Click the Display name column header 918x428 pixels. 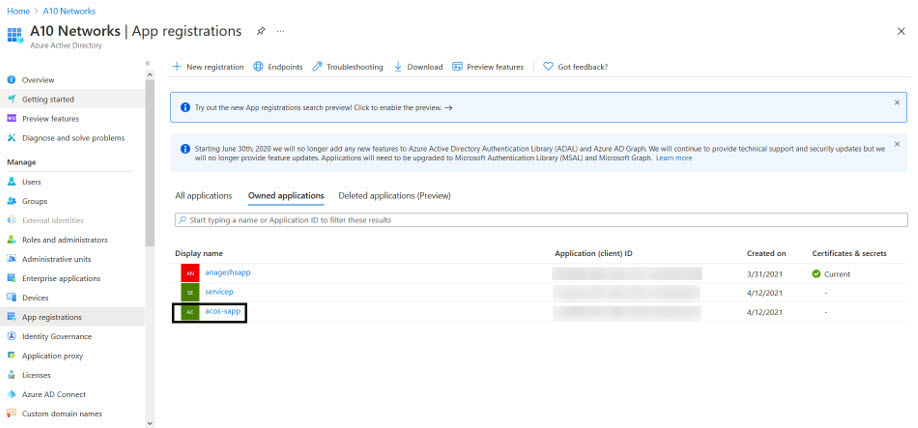coord(198,254)
